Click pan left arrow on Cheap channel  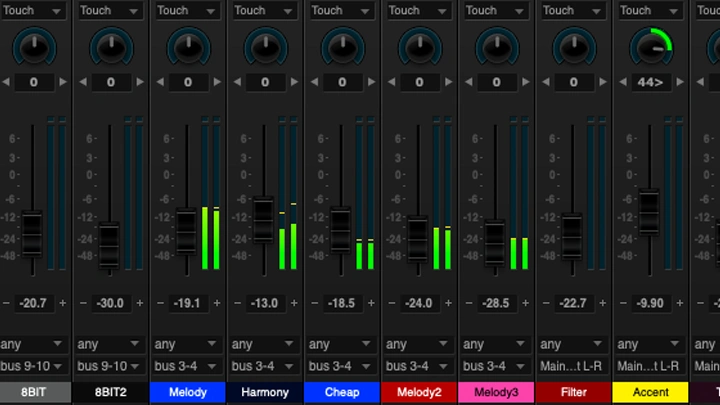[314, 82]
